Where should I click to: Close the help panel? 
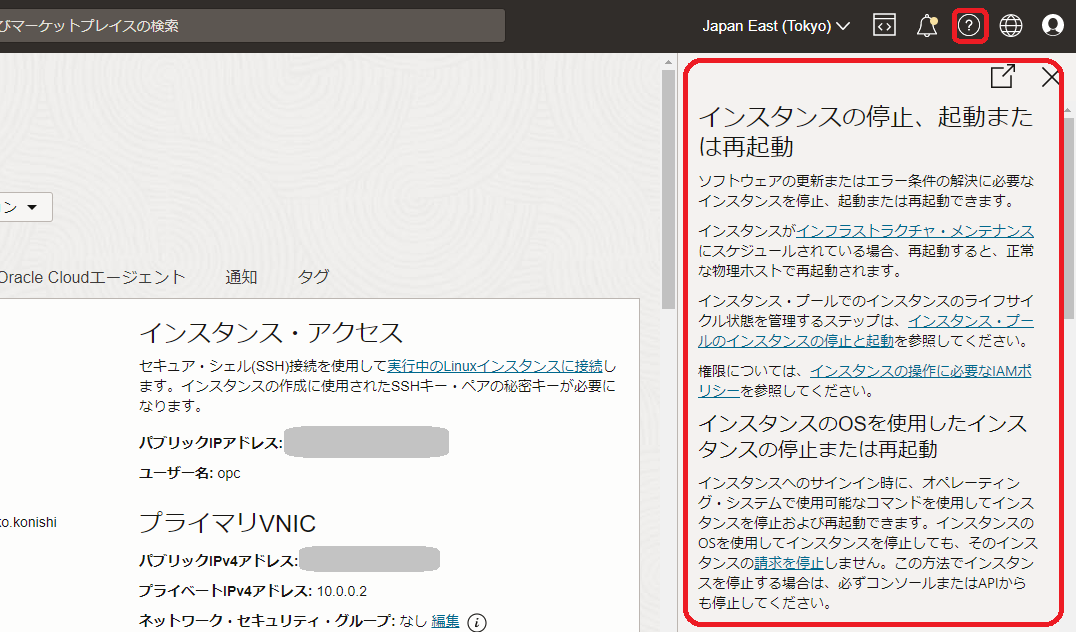[1050, 76]
